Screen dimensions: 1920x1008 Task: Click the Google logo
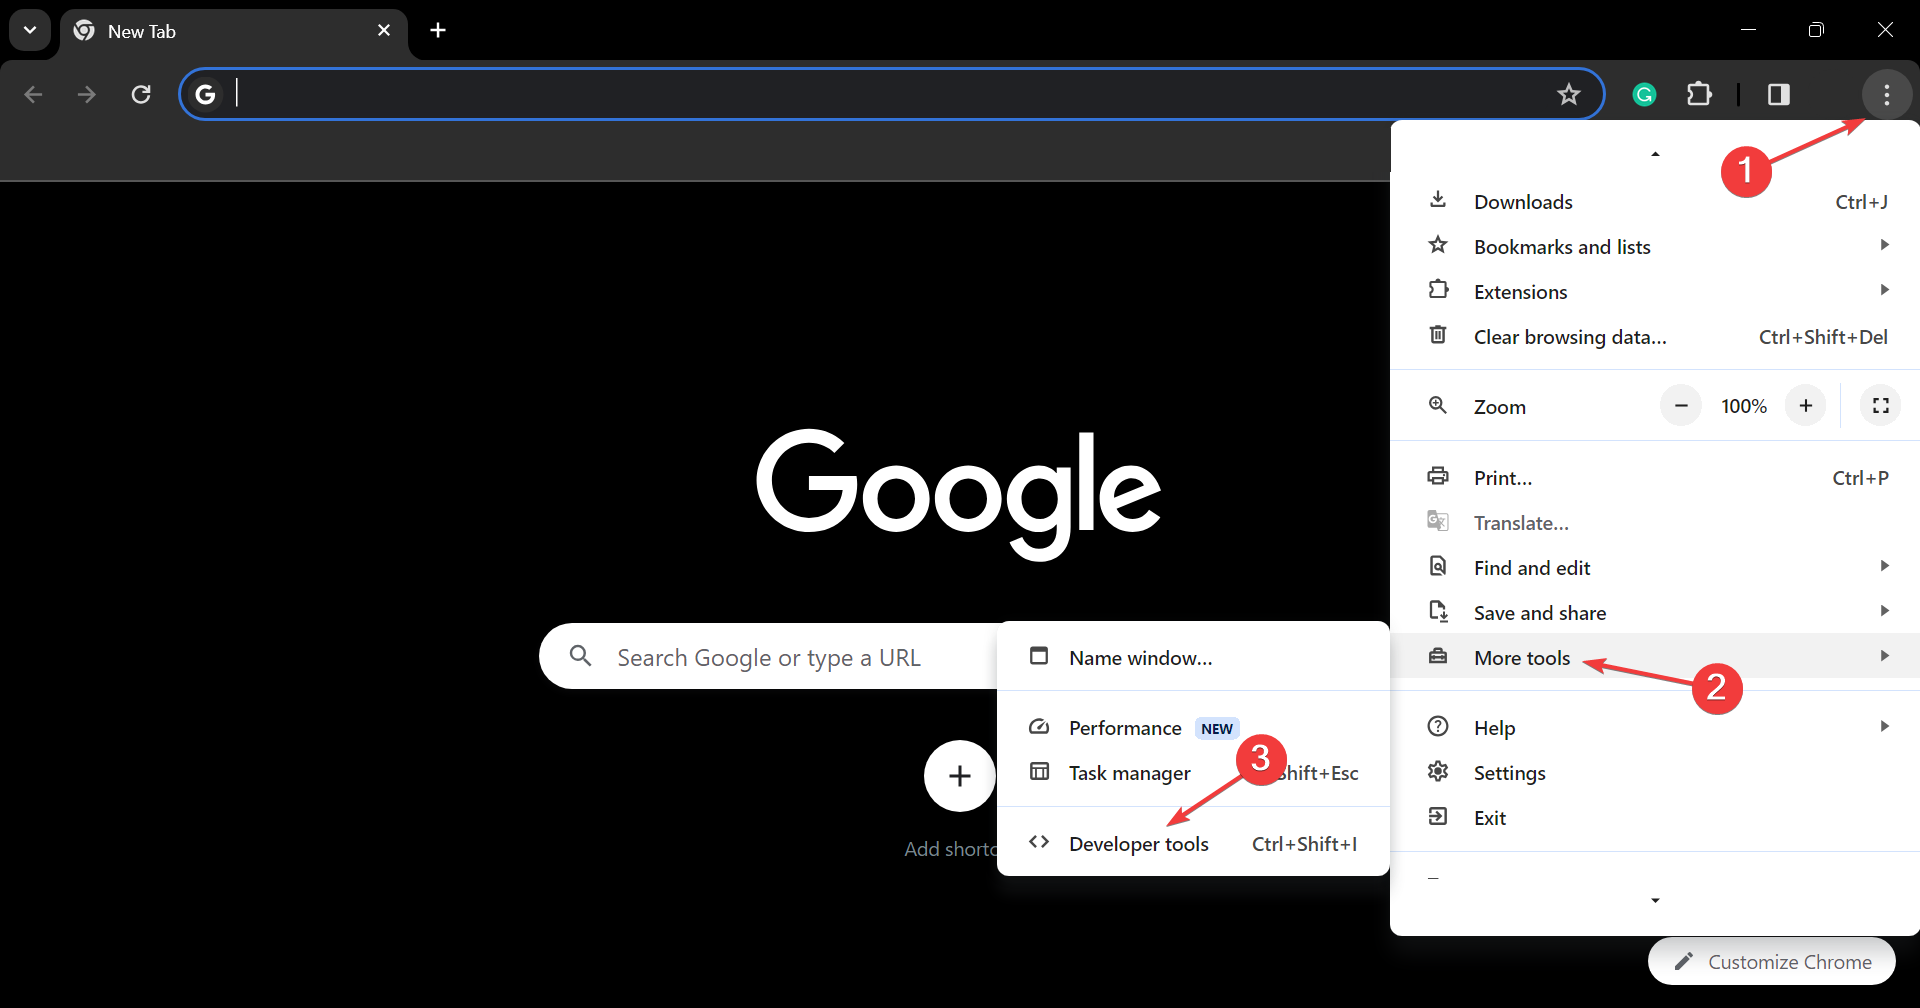959,494
